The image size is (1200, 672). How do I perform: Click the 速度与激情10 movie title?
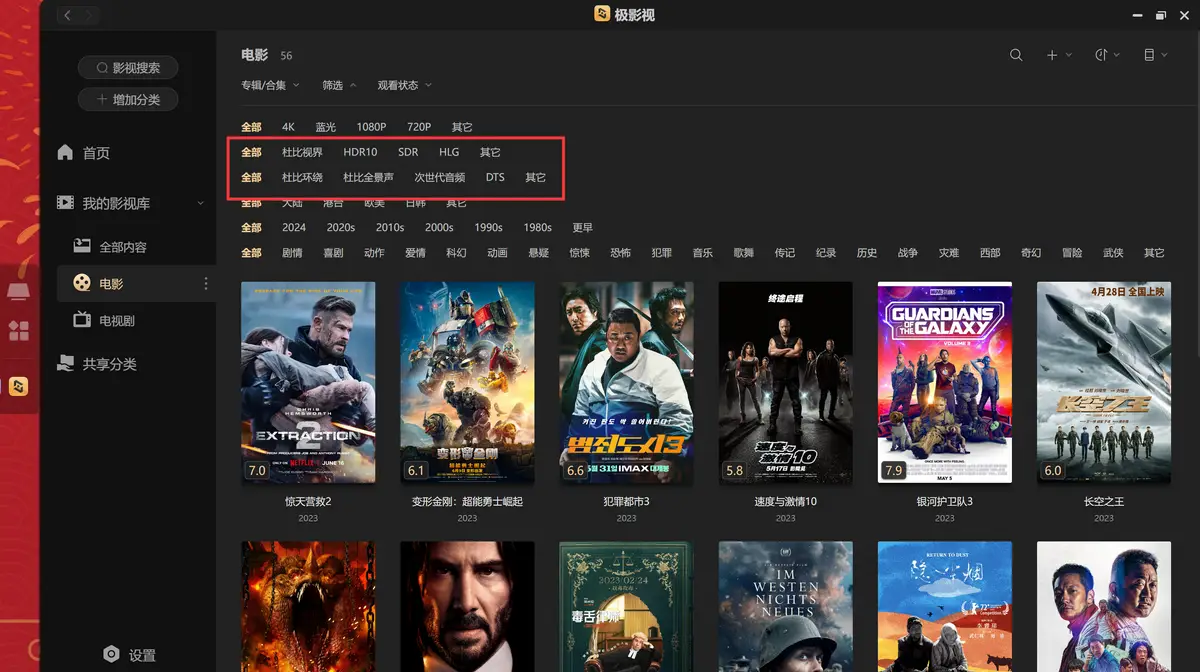[x=786, y=501]
